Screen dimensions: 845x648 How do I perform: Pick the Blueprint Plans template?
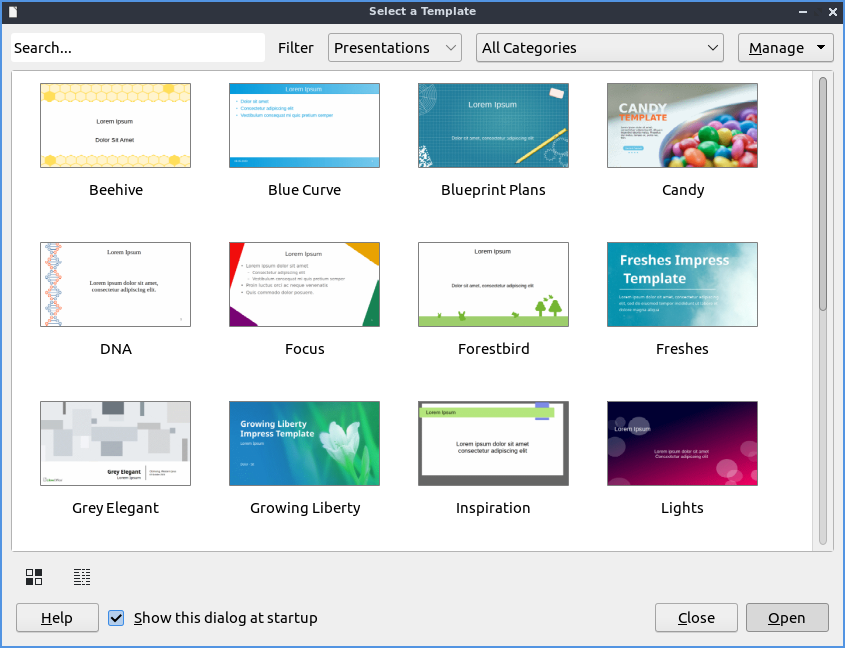point(493,125)
